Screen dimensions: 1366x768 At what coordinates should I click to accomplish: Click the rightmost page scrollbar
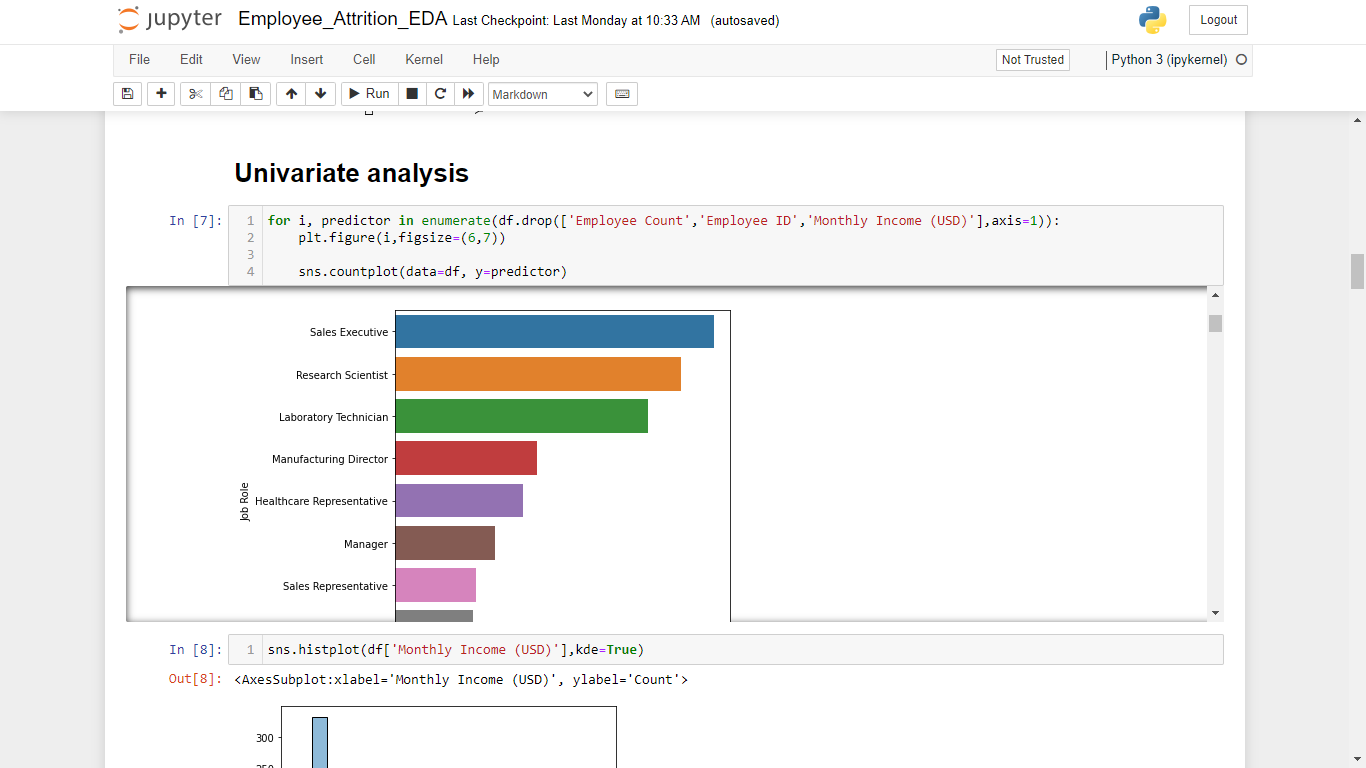point(1357,271)
